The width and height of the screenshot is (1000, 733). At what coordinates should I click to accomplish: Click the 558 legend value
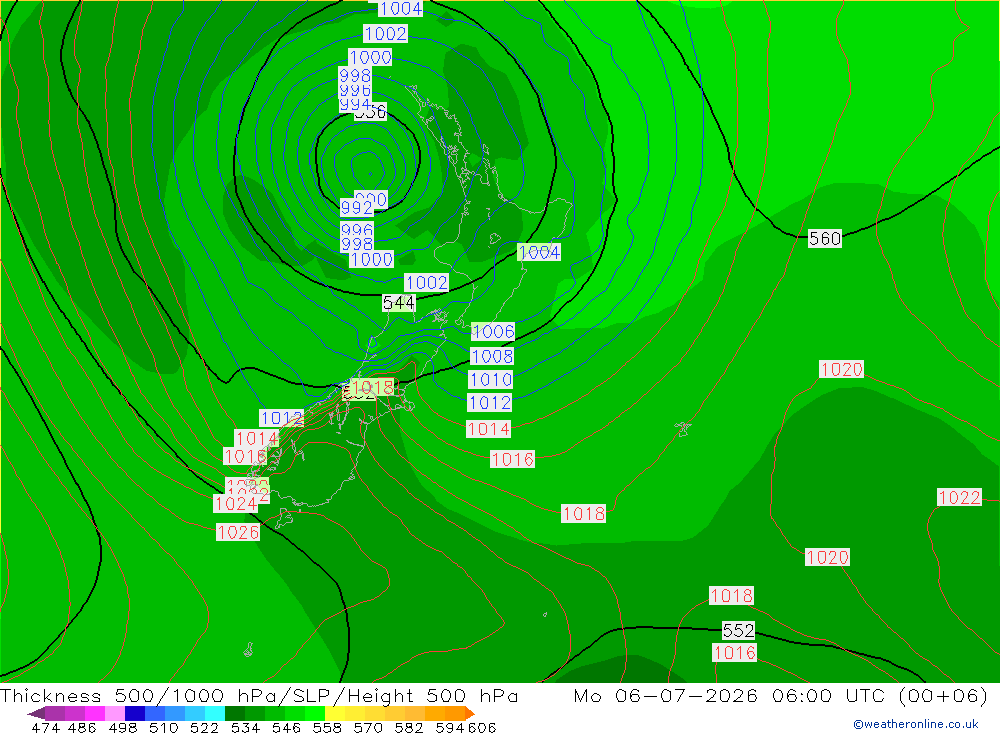click(x=327, y=727)
